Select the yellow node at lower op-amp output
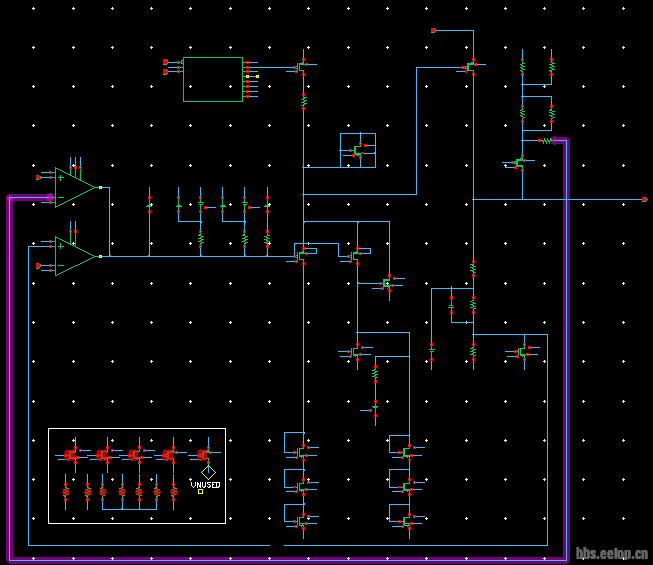The image size is (653, 565). click(100, 256)
